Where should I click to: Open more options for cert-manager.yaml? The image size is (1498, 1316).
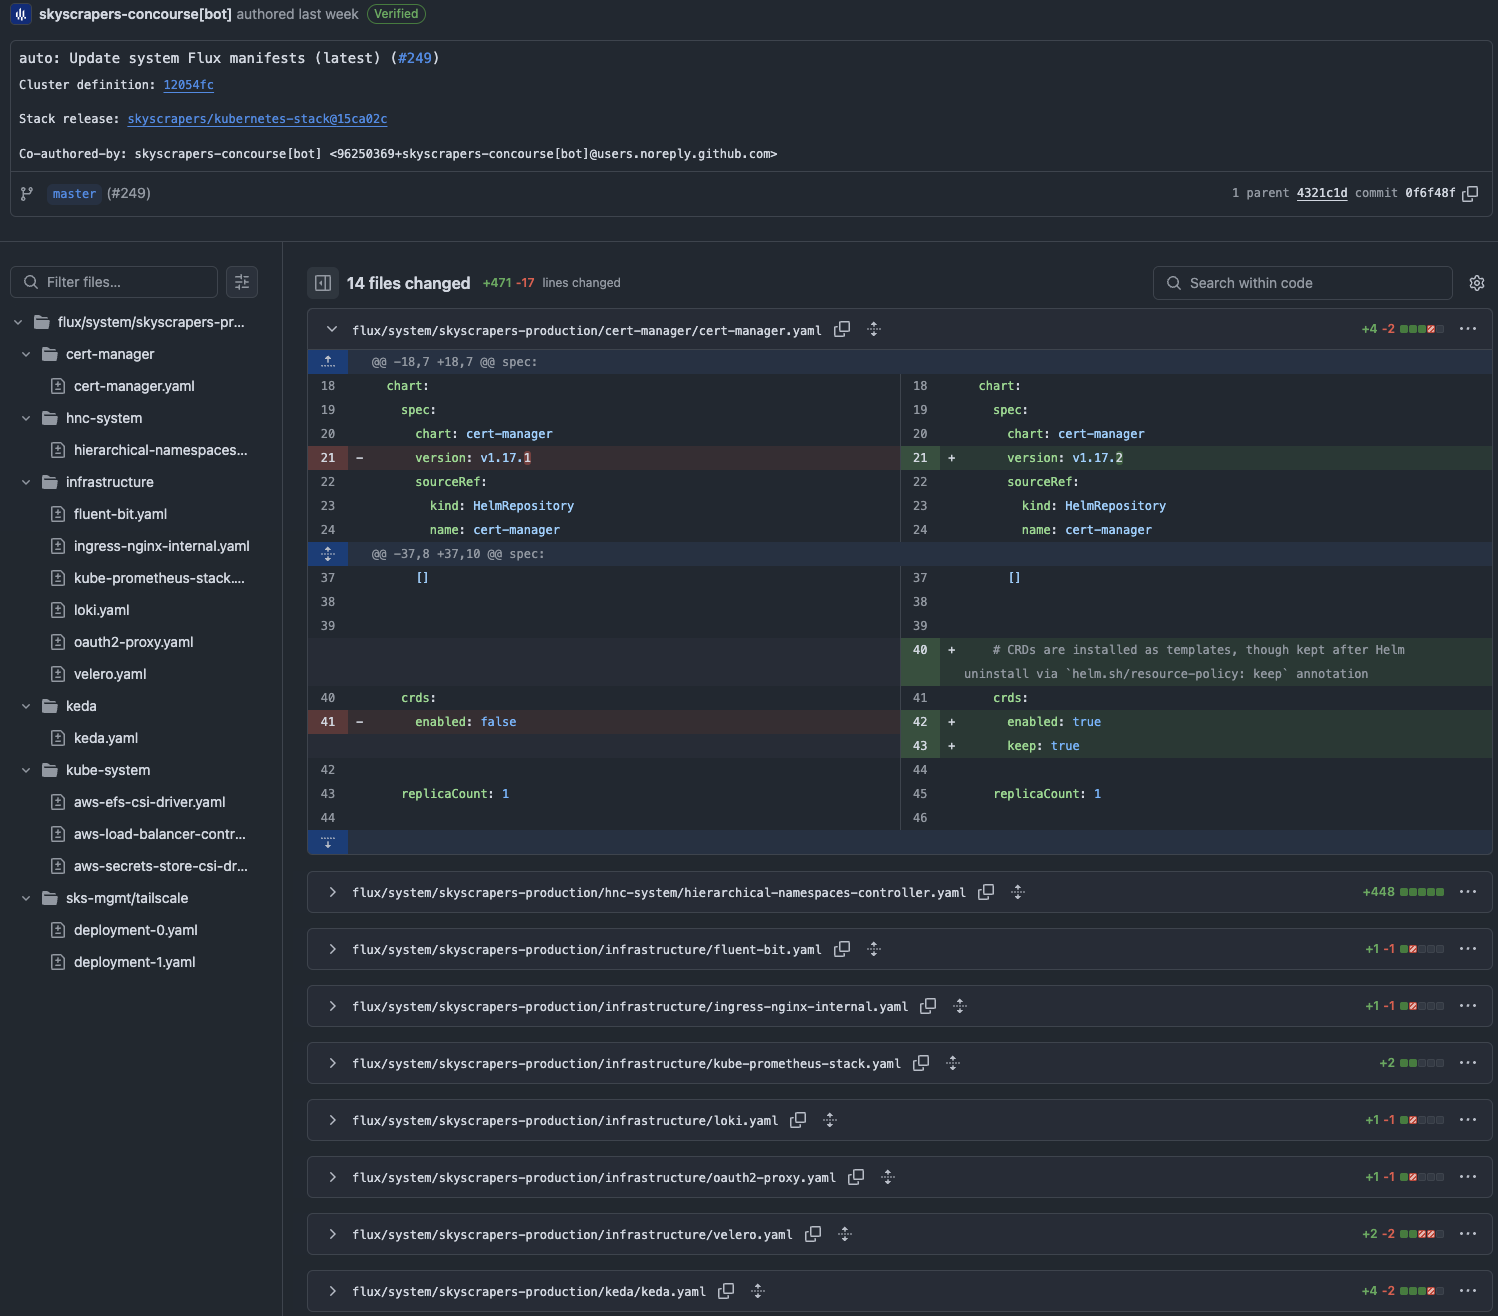coord(1467,329)
